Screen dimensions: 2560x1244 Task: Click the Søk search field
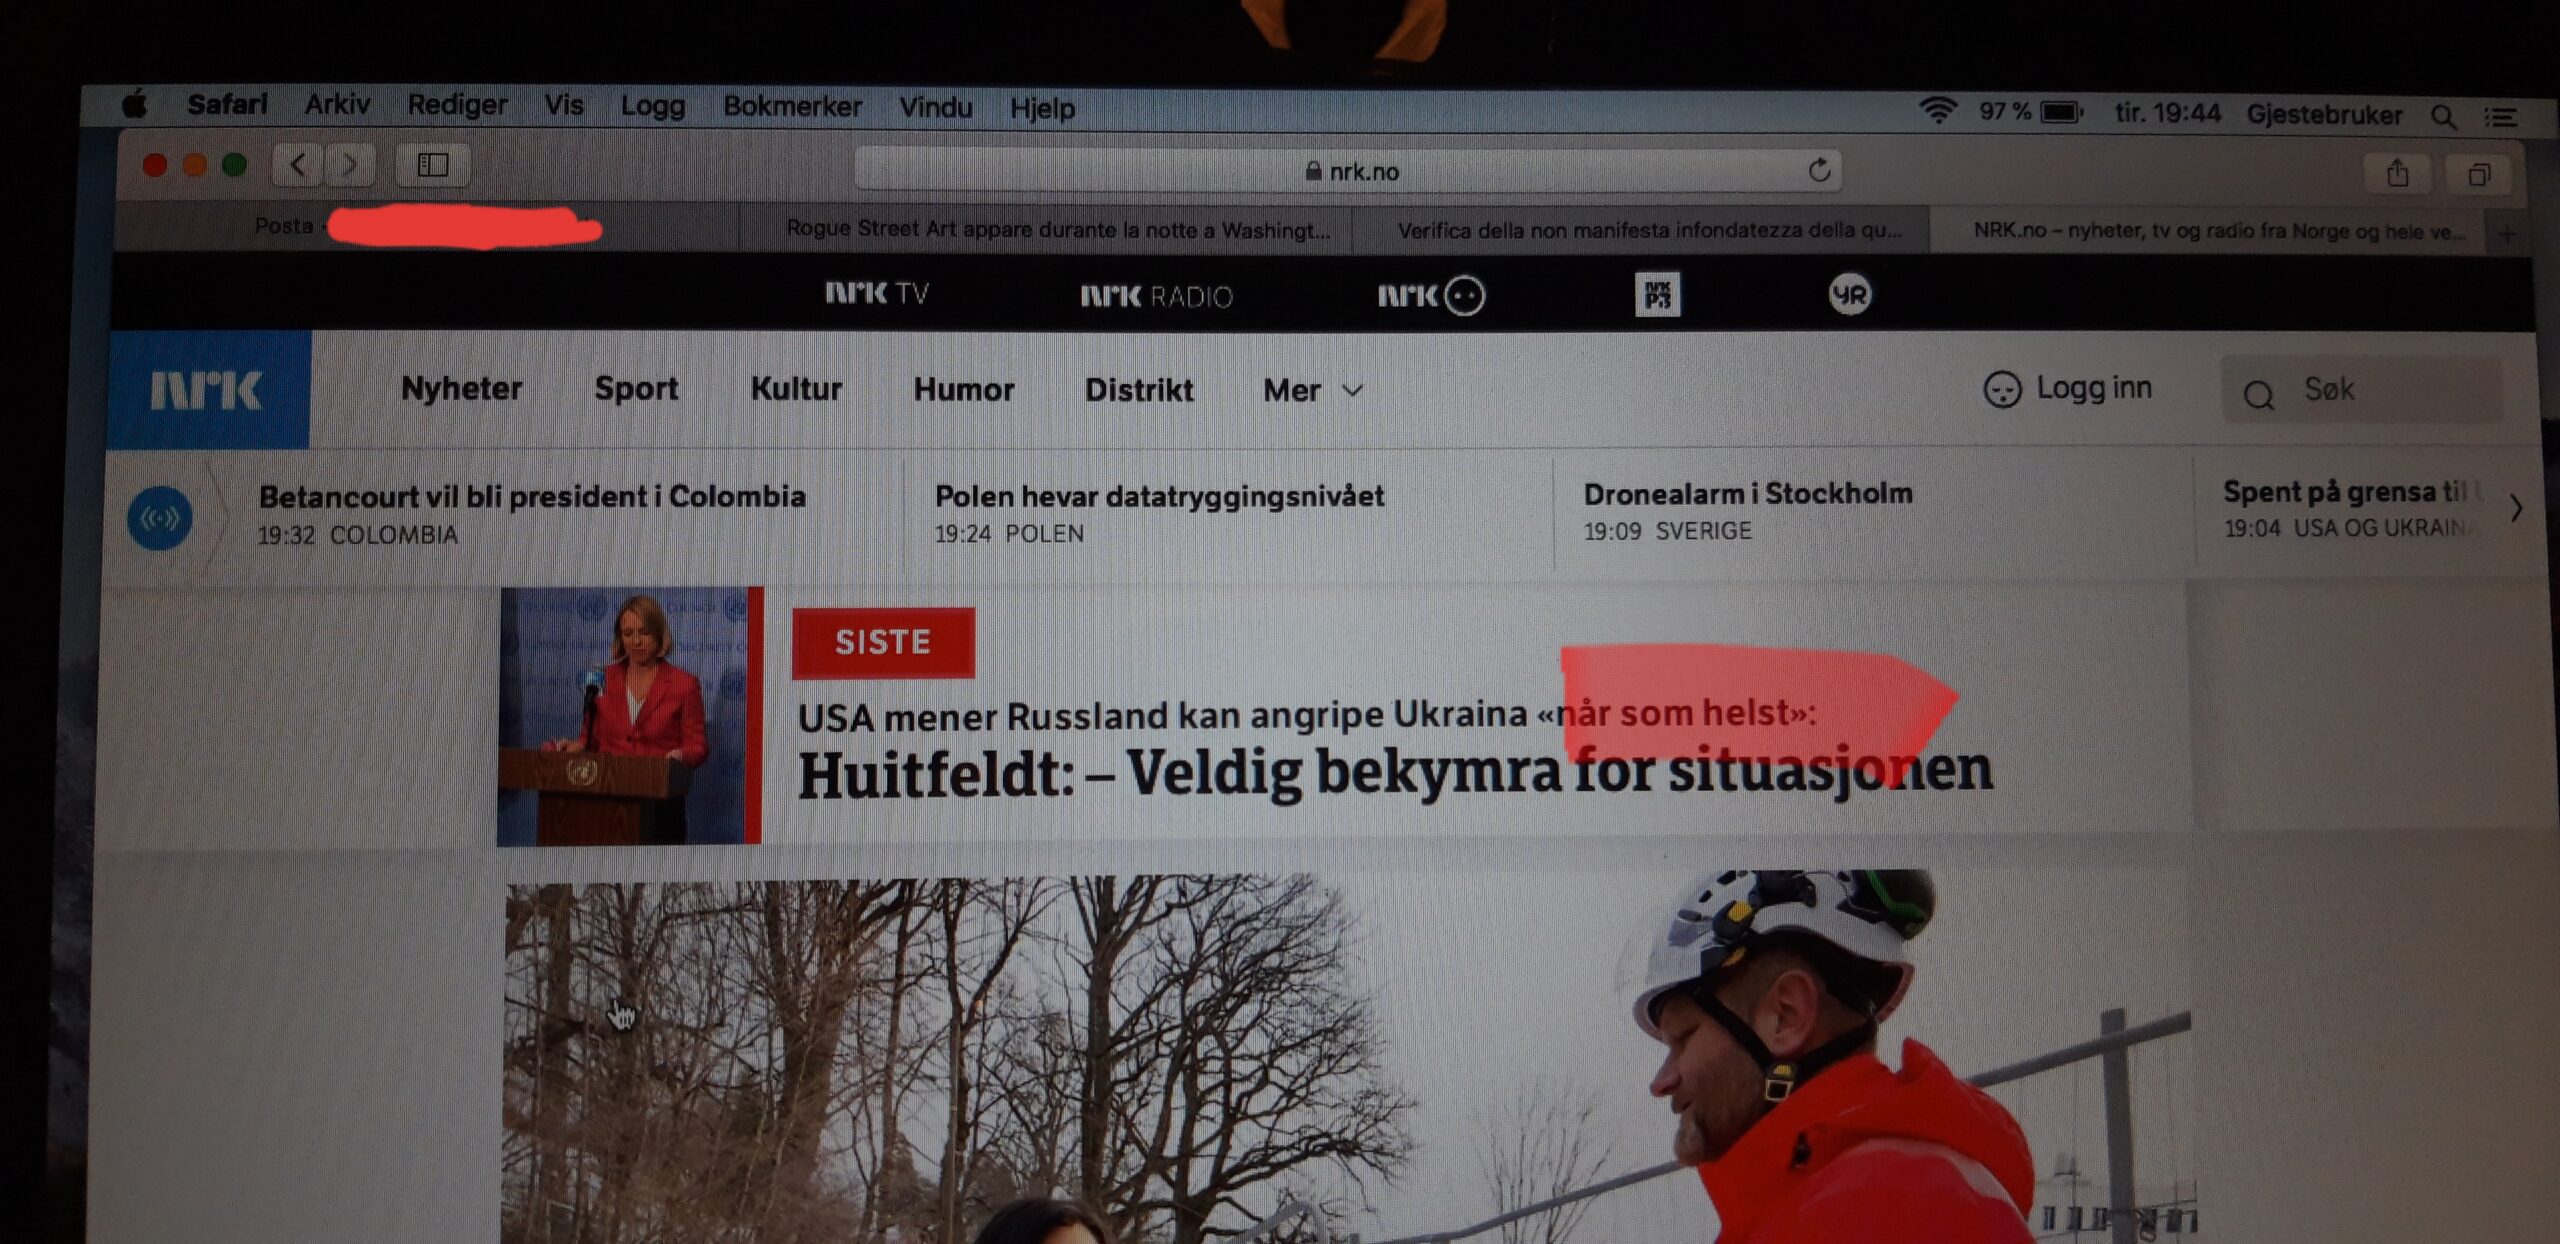2362,390
